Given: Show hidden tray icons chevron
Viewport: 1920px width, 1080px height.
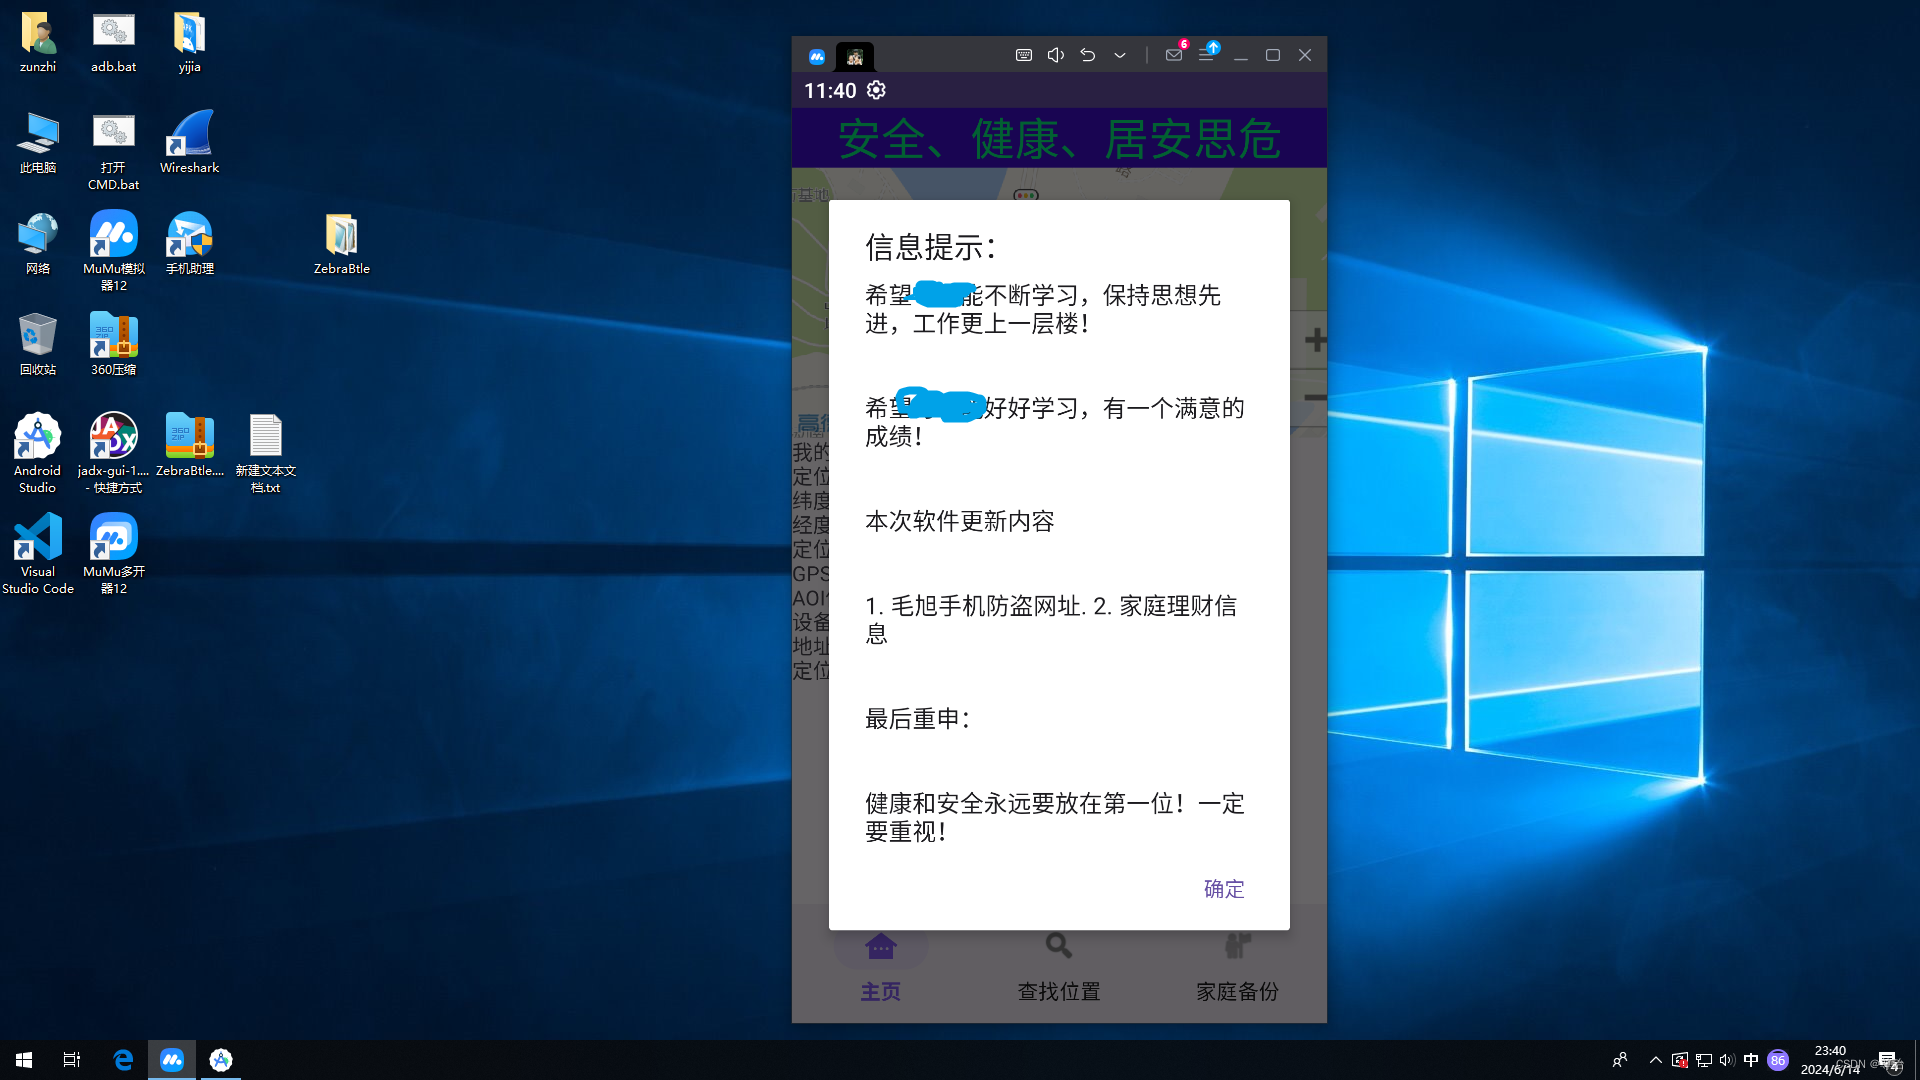Looking at the screenshot, I should (1655, 1060).
